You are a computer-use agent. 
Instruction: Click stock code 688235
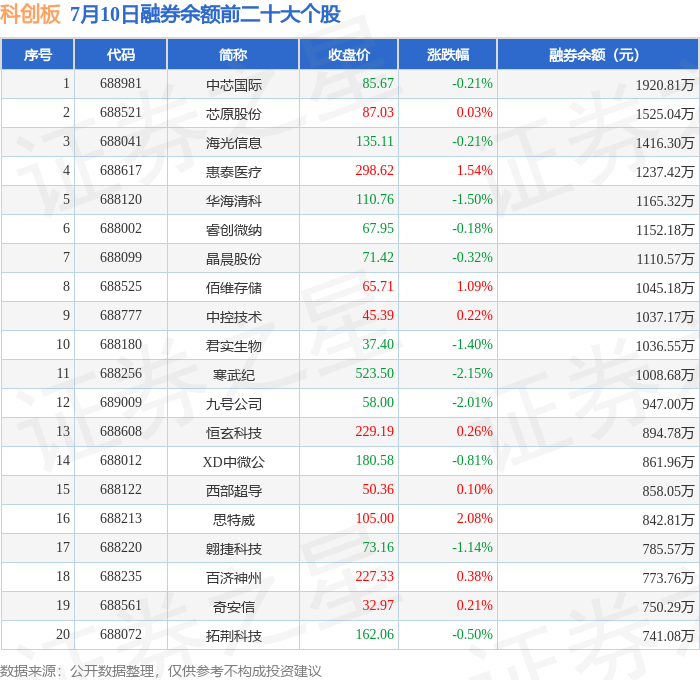pyautogui.click(x=121, y=576)
